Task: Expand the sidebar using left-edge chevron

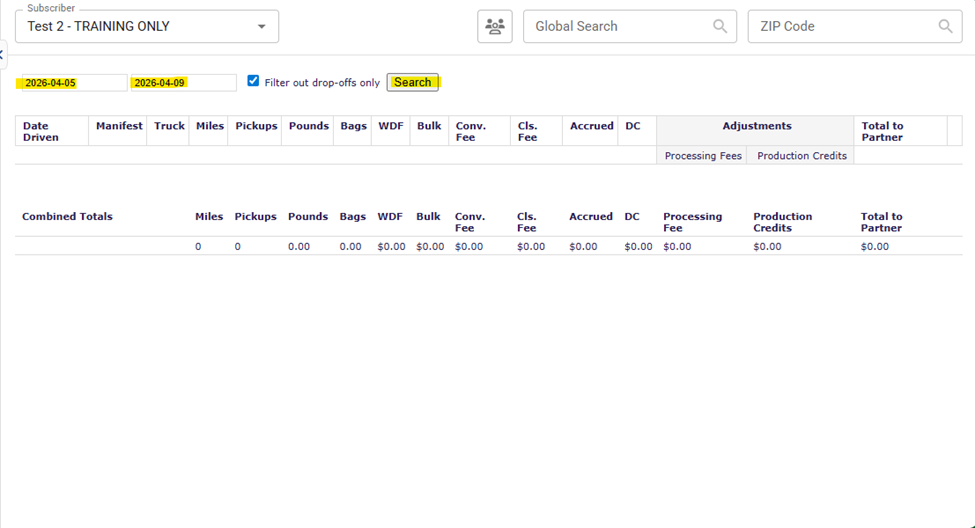Action: click(x=3, y=55)
